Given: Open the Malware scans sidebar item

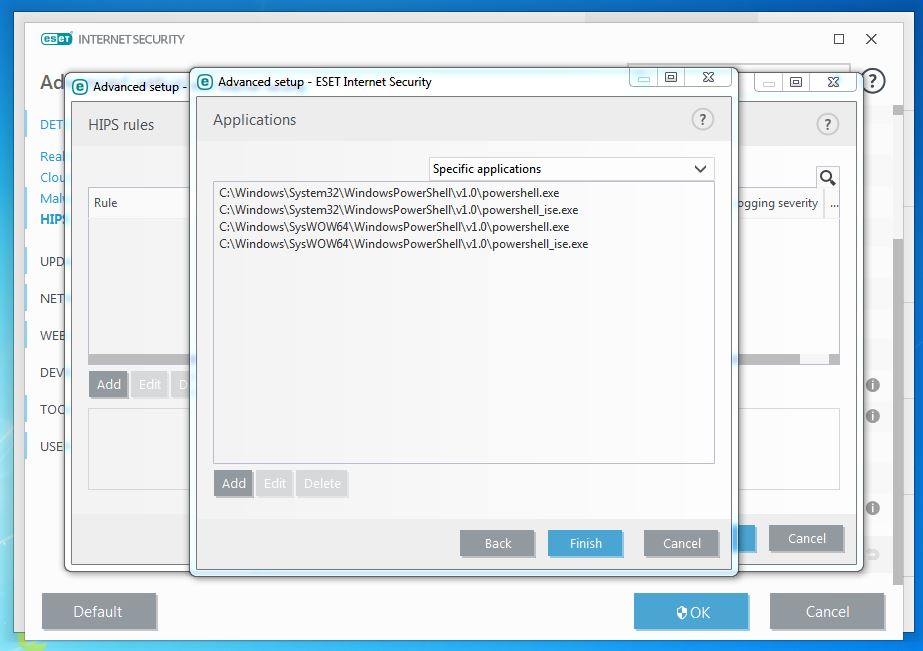Looking at the screenshot, I should point(52,198).
